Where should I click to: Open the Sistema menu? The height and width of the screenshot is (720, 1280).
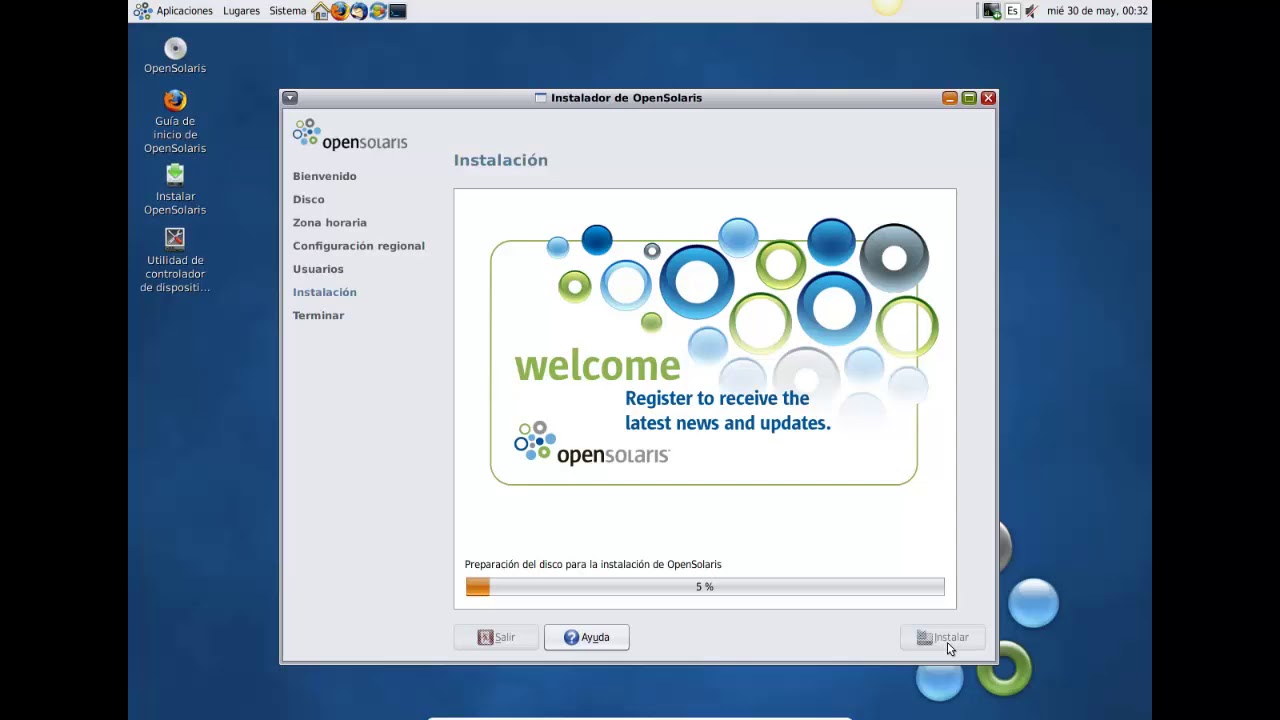pyautogui.click(x=288, y=11)
